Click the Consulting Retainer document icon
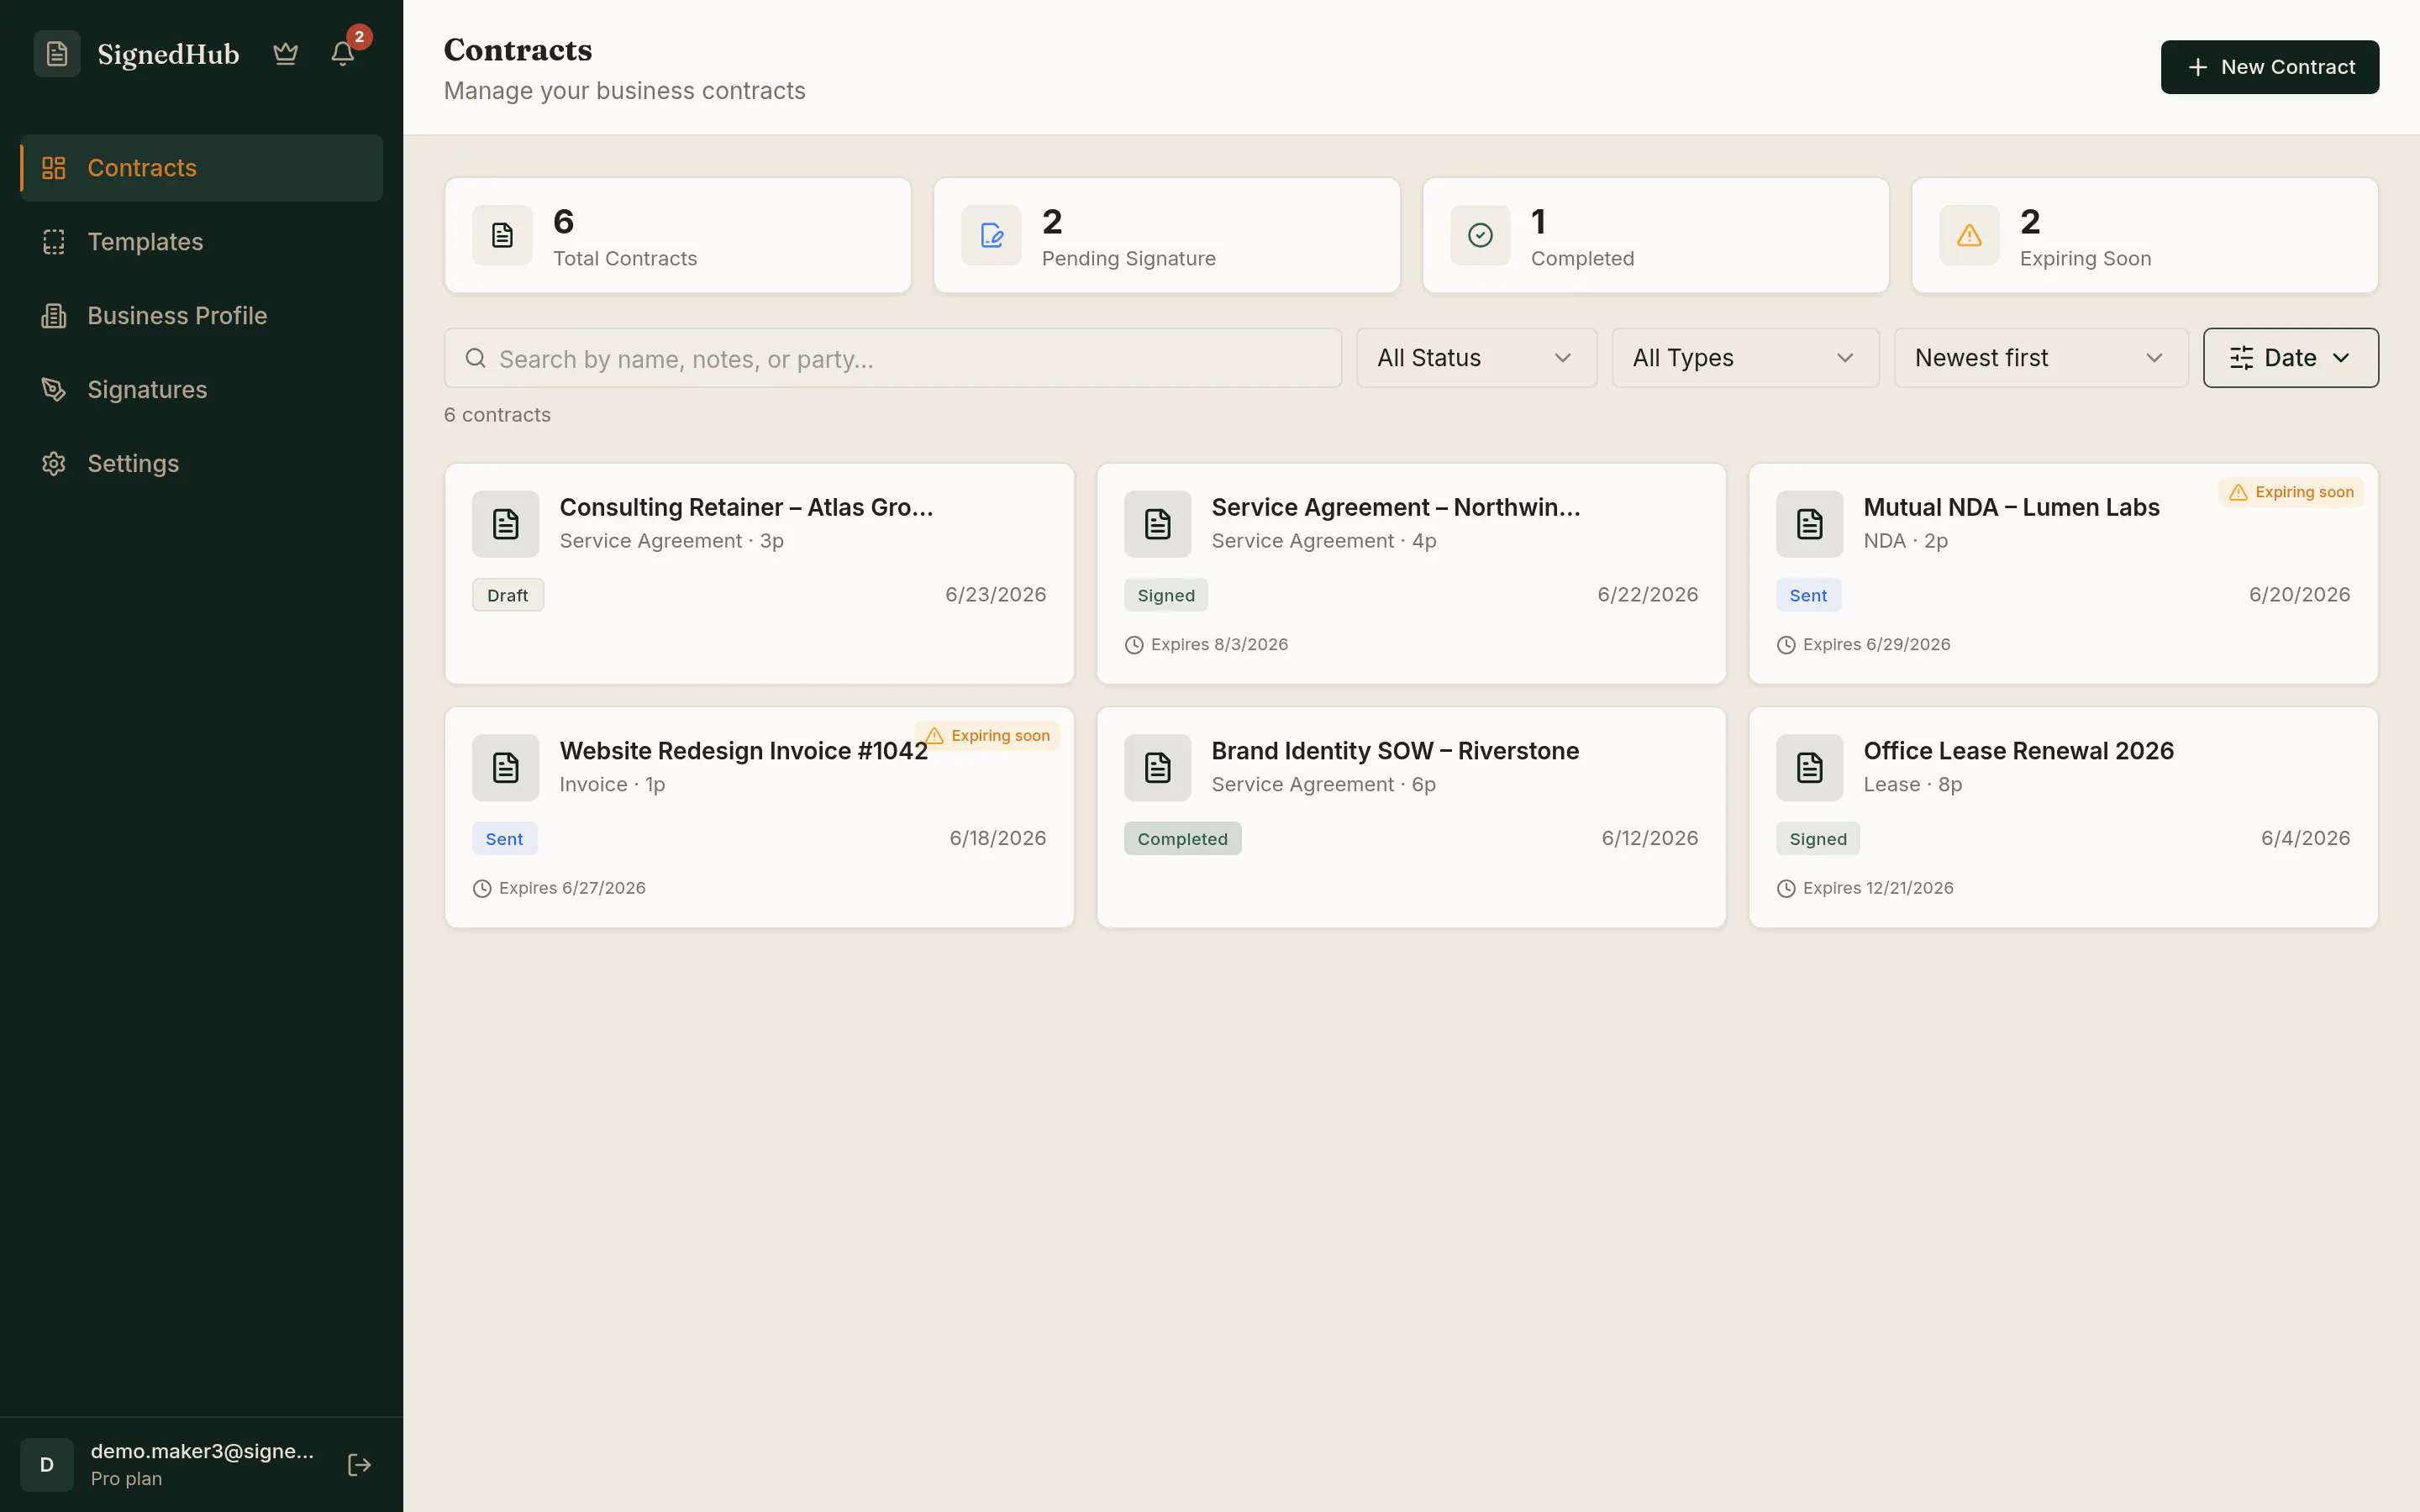 click(506, 524)
